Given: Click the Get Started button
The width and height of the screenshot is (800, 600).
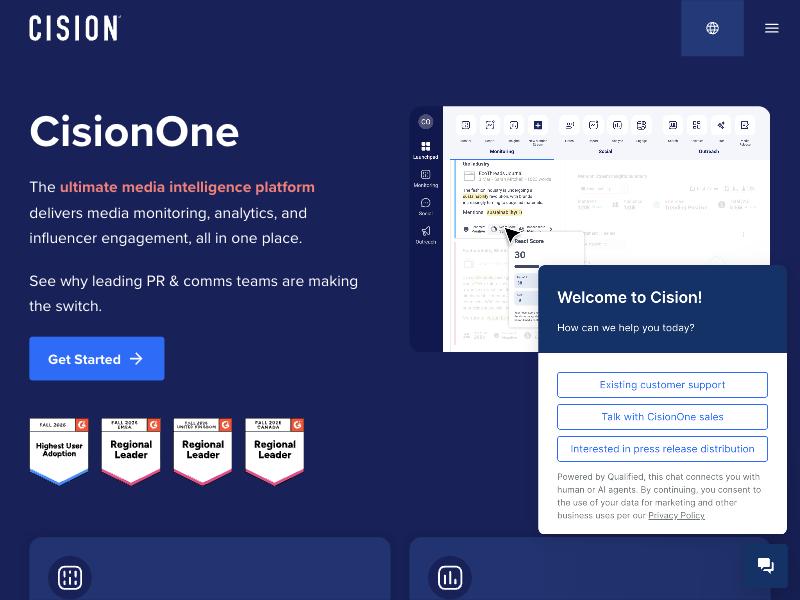Looking at the screenshot, I should (97, 359).
